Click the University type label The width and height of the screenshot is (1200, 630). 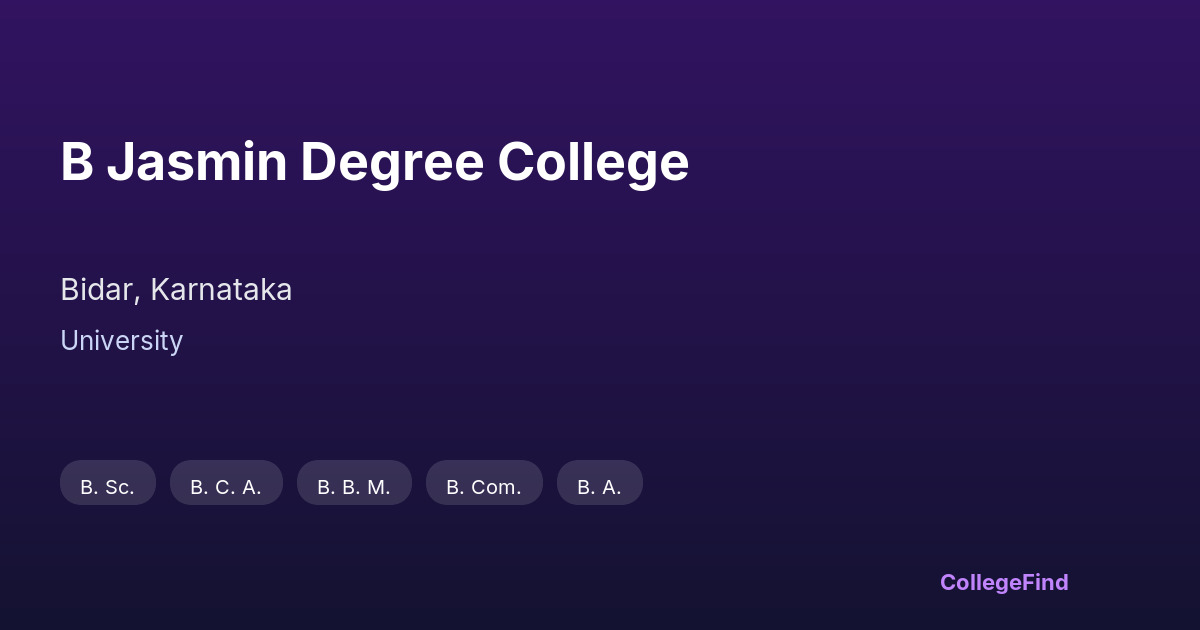tap(121, 341)
